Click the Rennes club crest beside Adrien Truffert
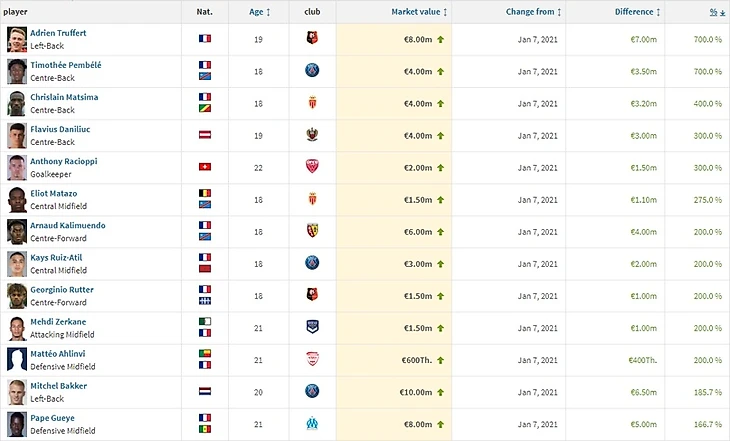 coord(311,39)
